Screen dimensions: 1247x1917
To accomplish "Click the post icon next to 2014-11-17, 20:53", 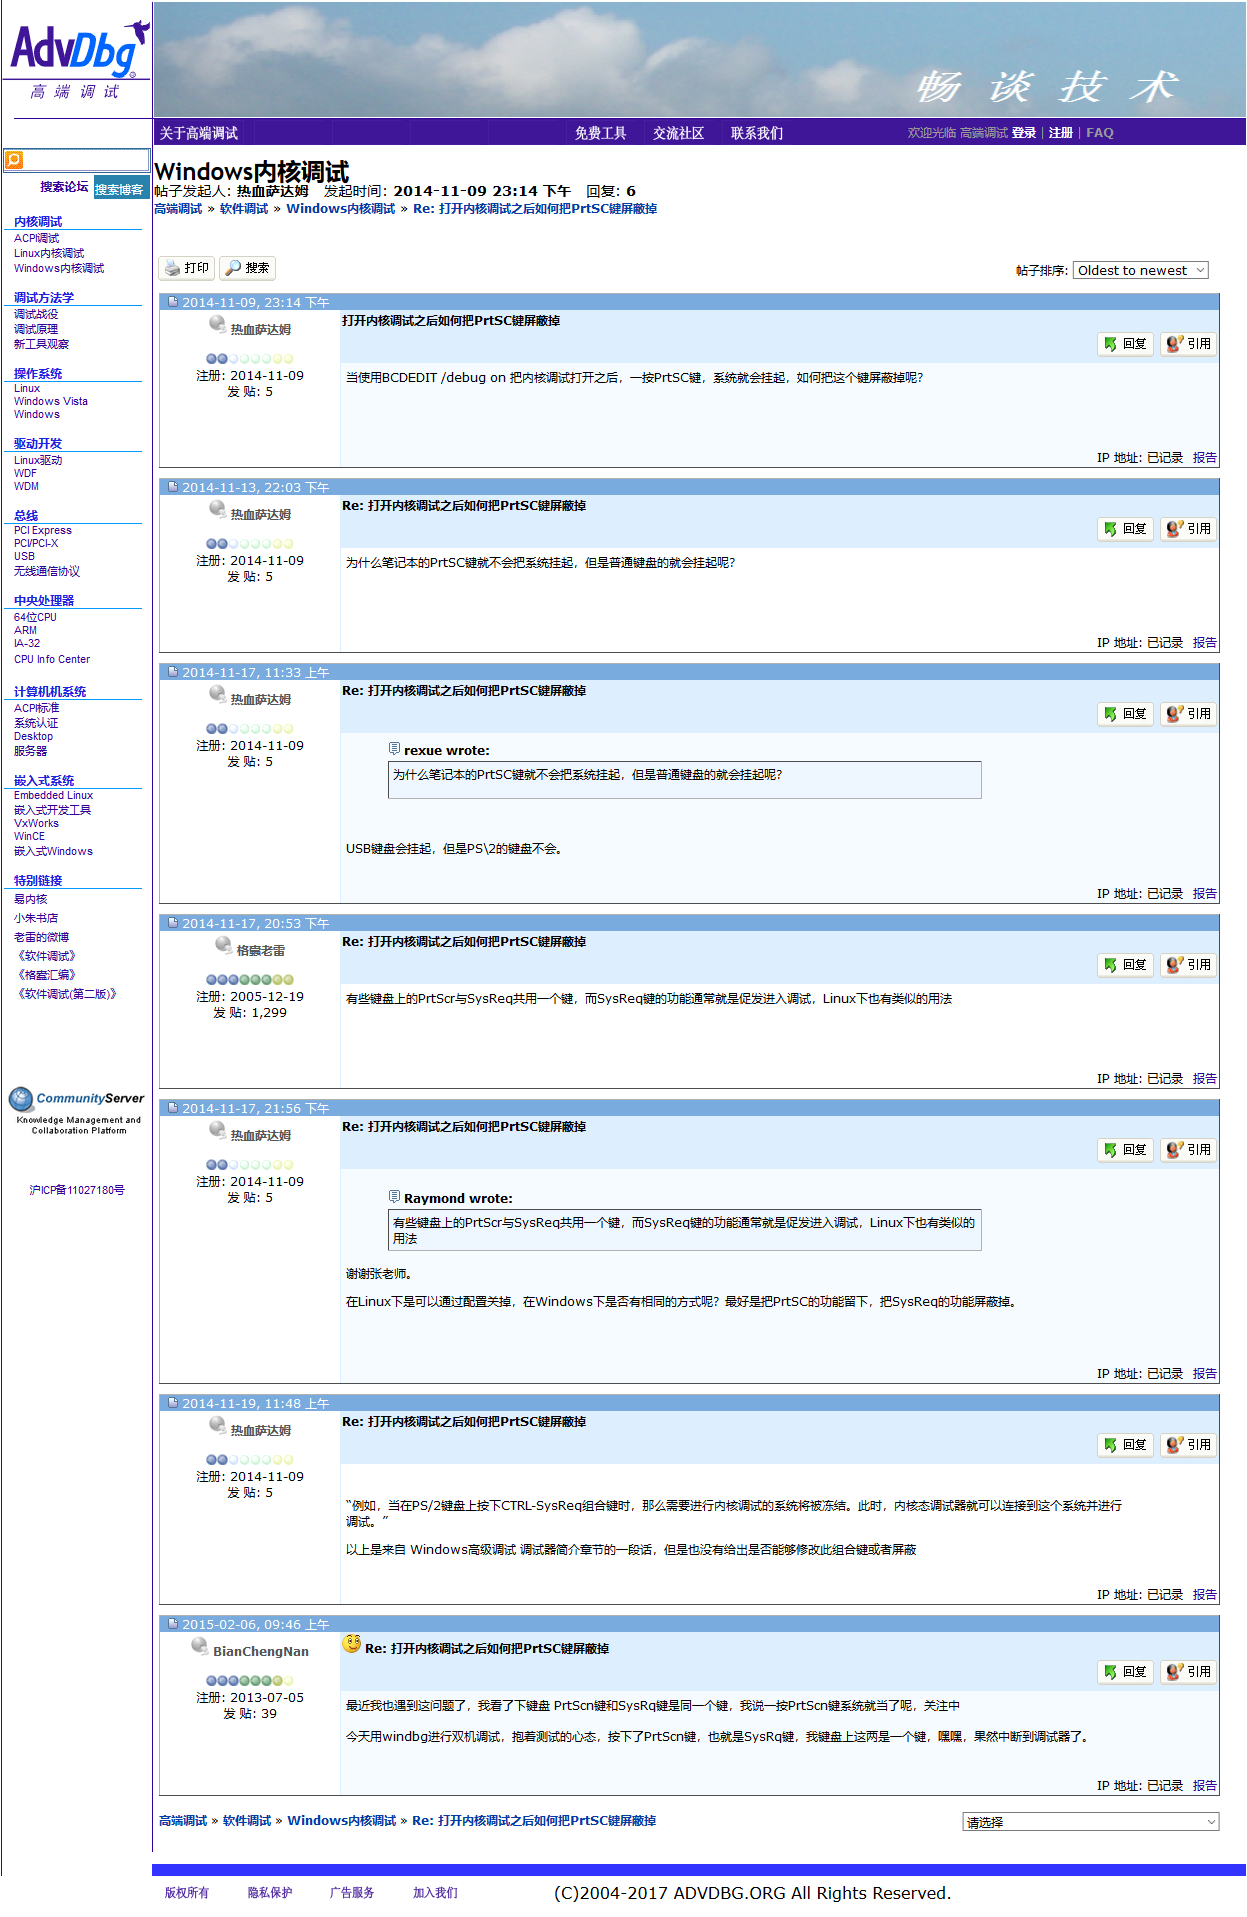I will pos(173,923).
